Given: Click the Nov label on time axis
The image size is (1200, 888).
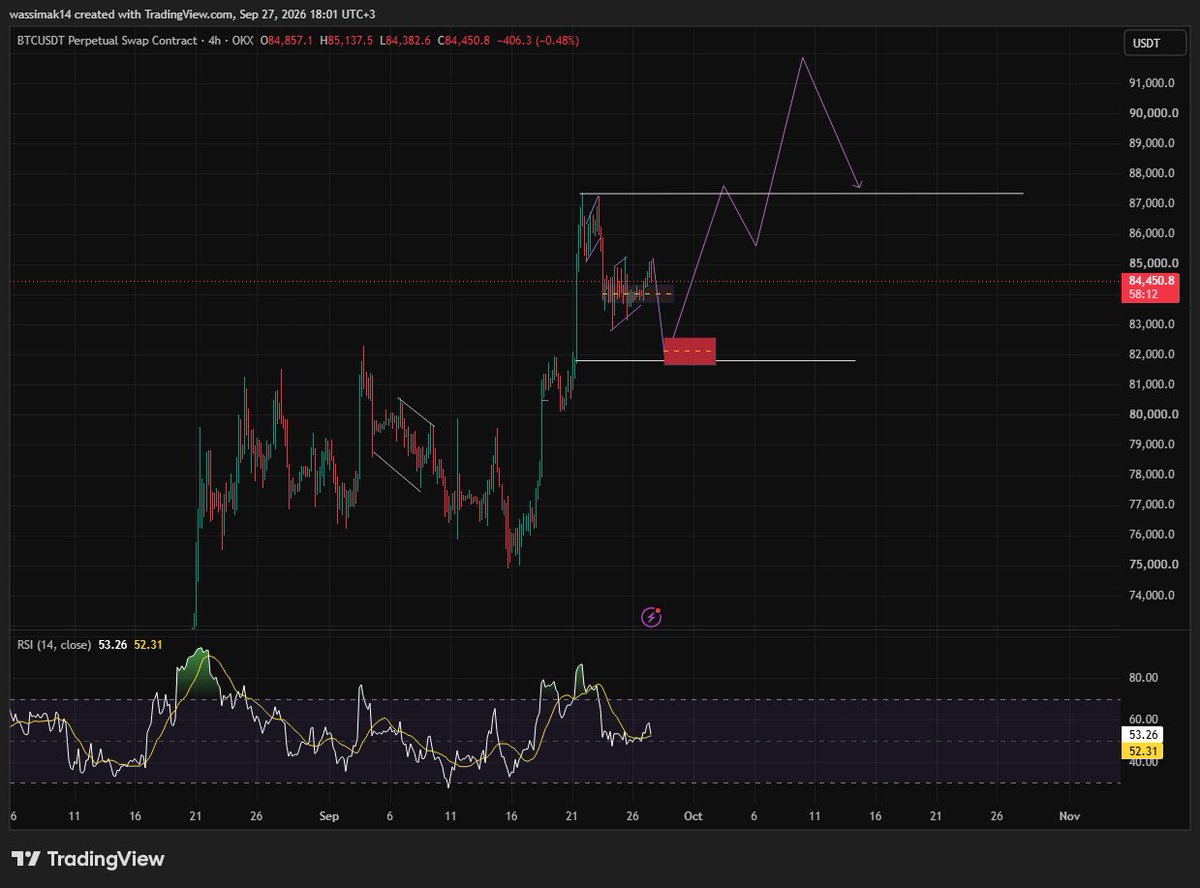Looking at the screenshot, I should pyautogui.click(x=1069, y=816).
